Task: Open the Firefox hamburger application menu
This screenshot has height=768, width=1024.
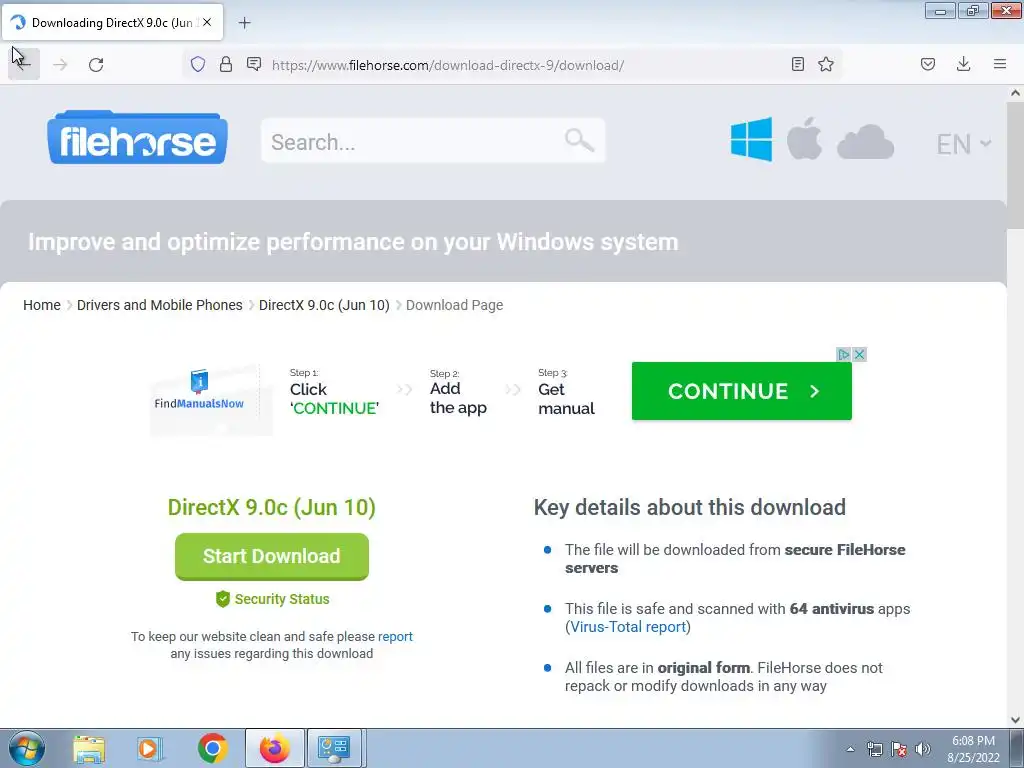Action: point(1000,64)
